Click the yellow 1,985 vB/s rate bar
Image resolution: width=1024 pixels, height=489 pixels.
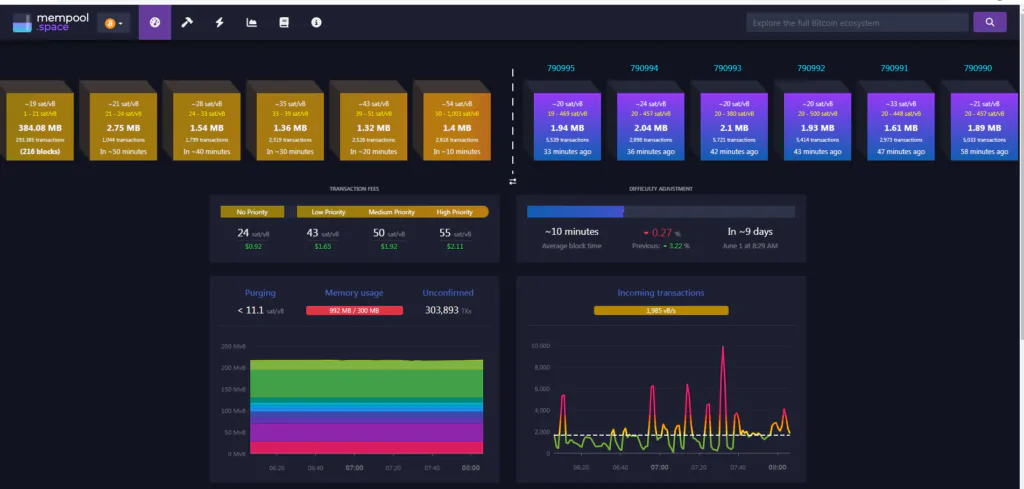[x=661, y=311]
